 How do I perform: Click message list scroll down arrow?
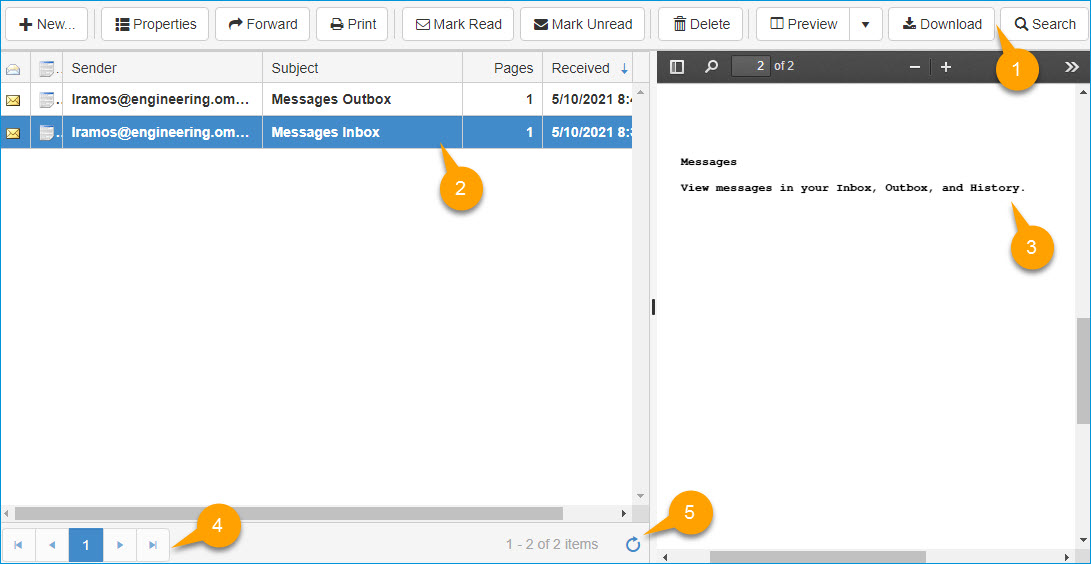(641, 496)
